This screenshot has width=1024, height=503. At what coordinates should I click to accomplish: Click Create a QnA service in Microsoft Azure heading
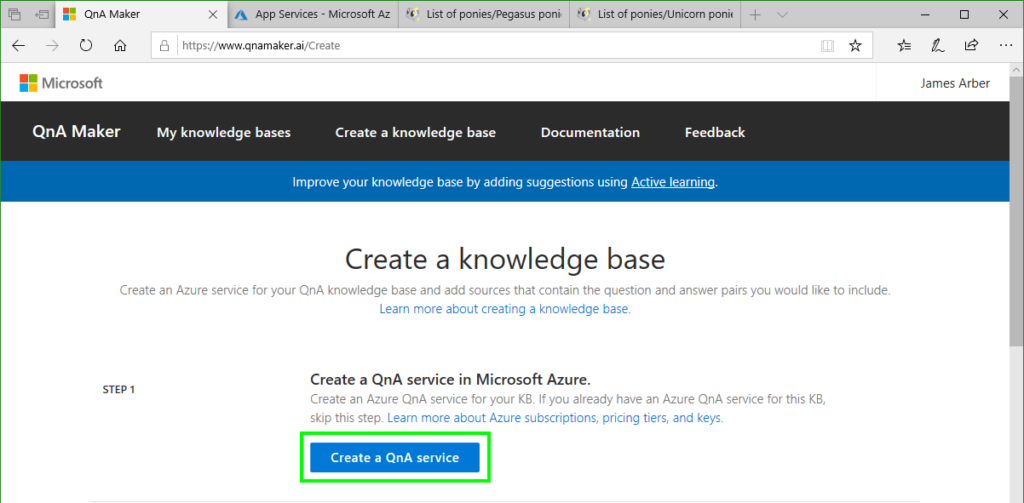coord(451,380)
